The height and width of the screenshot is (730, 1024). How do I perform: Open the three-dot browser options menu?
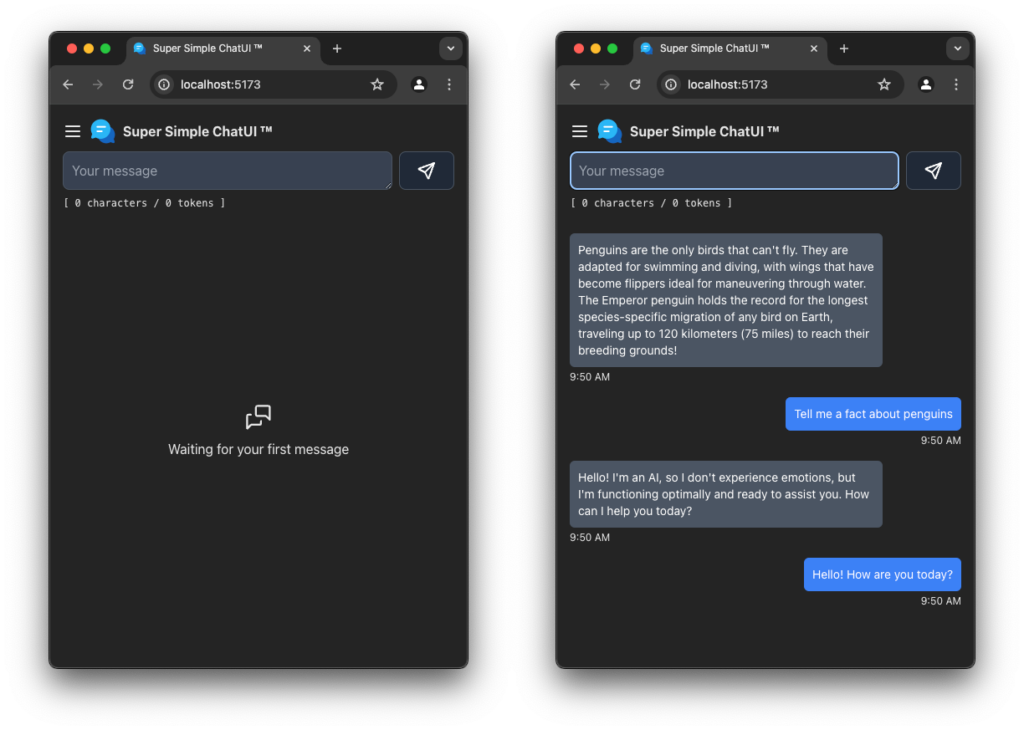click(x=449, y=85)
